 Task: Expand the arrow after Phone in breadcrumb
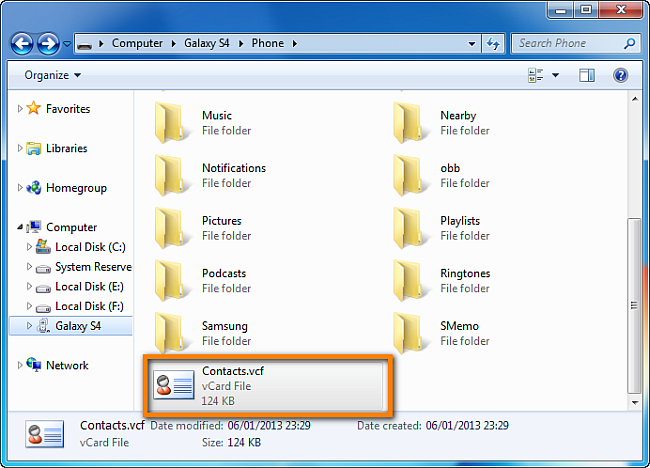[295, 44]
